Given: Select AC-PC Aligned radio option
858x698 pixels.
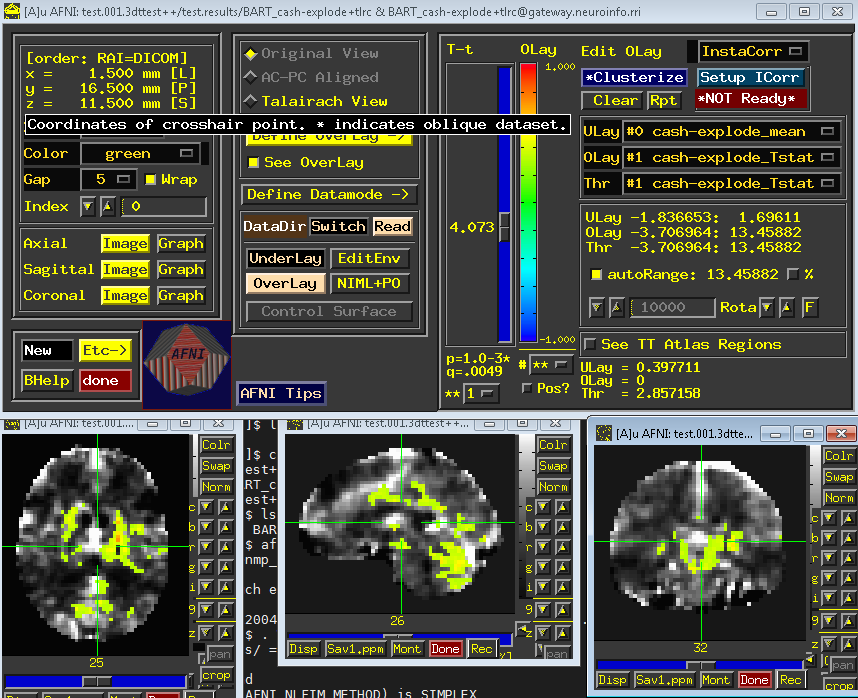Looking at the screenshot, I should 312,78.
